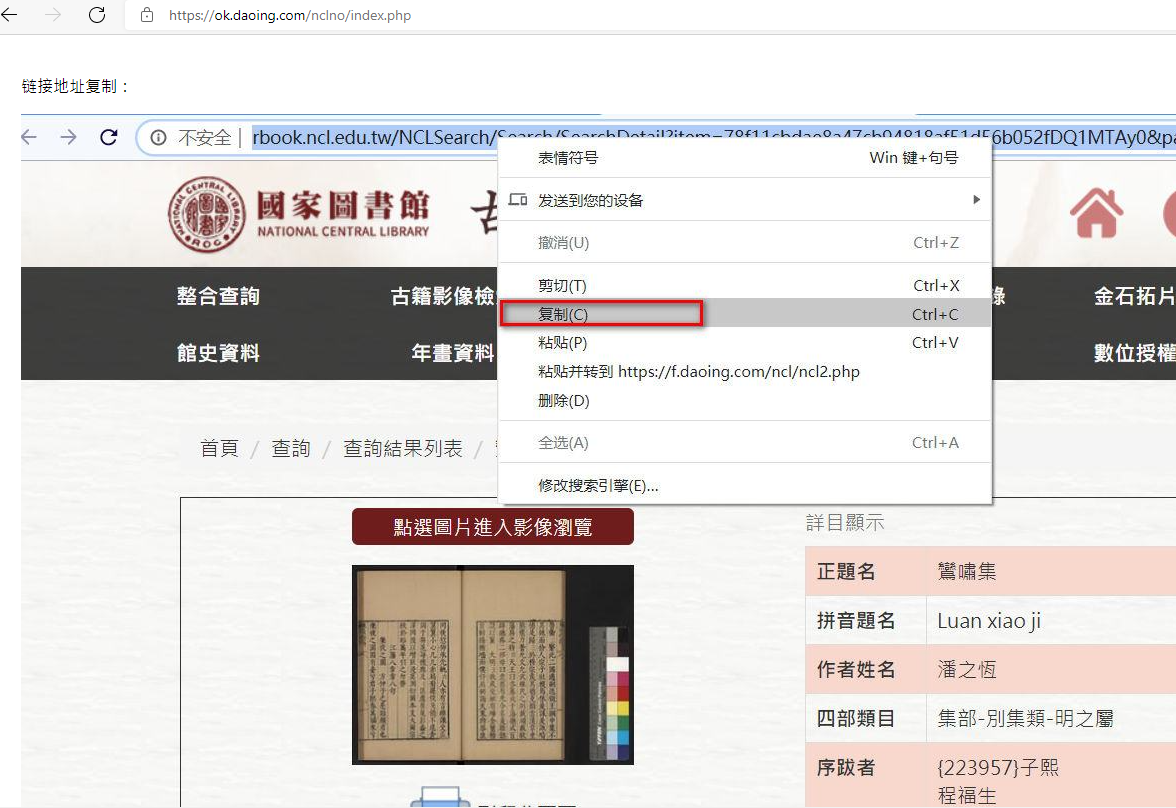This screenshot has height=808, width=1176.
Task: Click the device icon beside 发送到您的设备
Action: (518, 200)
